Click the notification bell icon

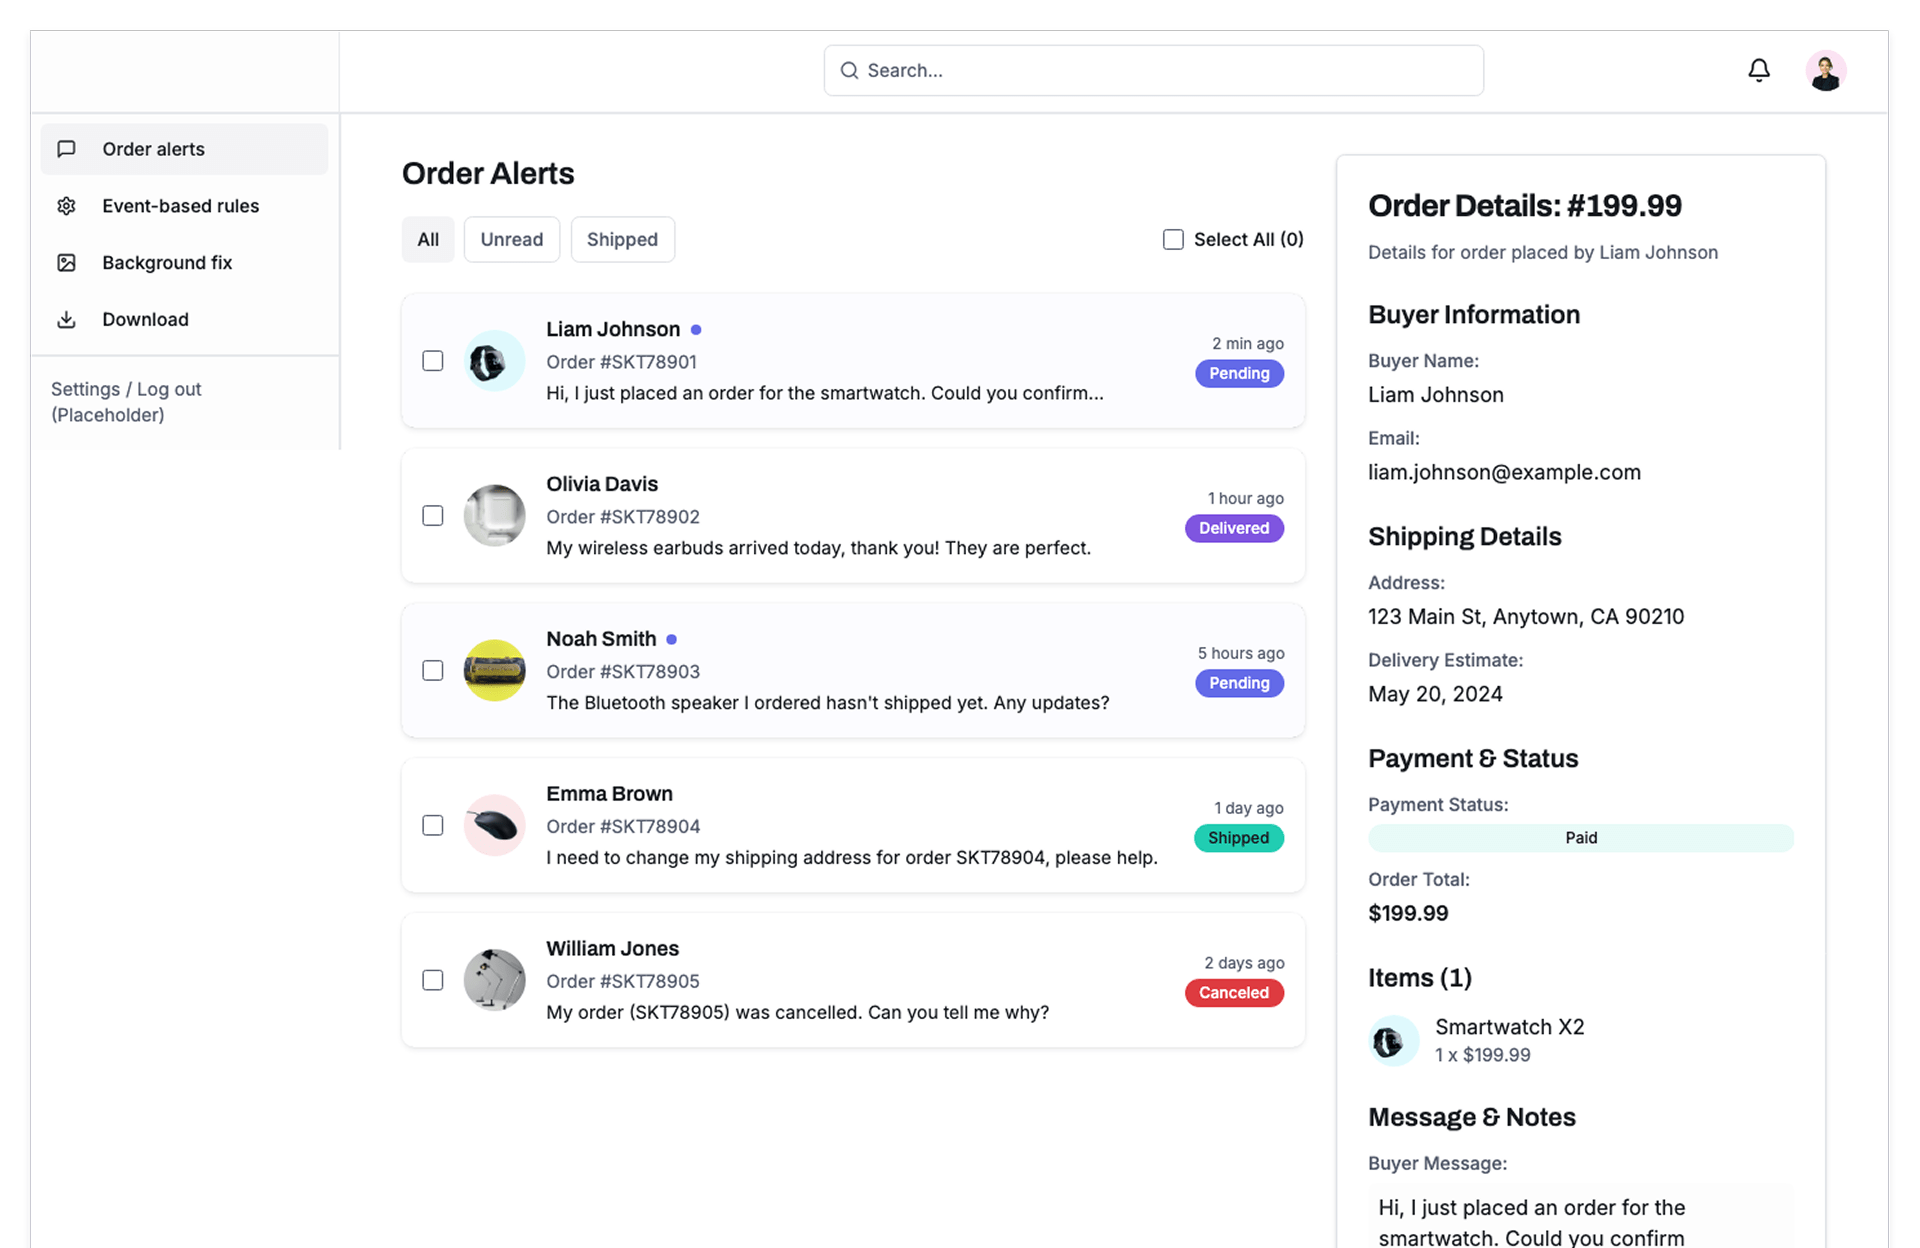tap(1758, 70)
